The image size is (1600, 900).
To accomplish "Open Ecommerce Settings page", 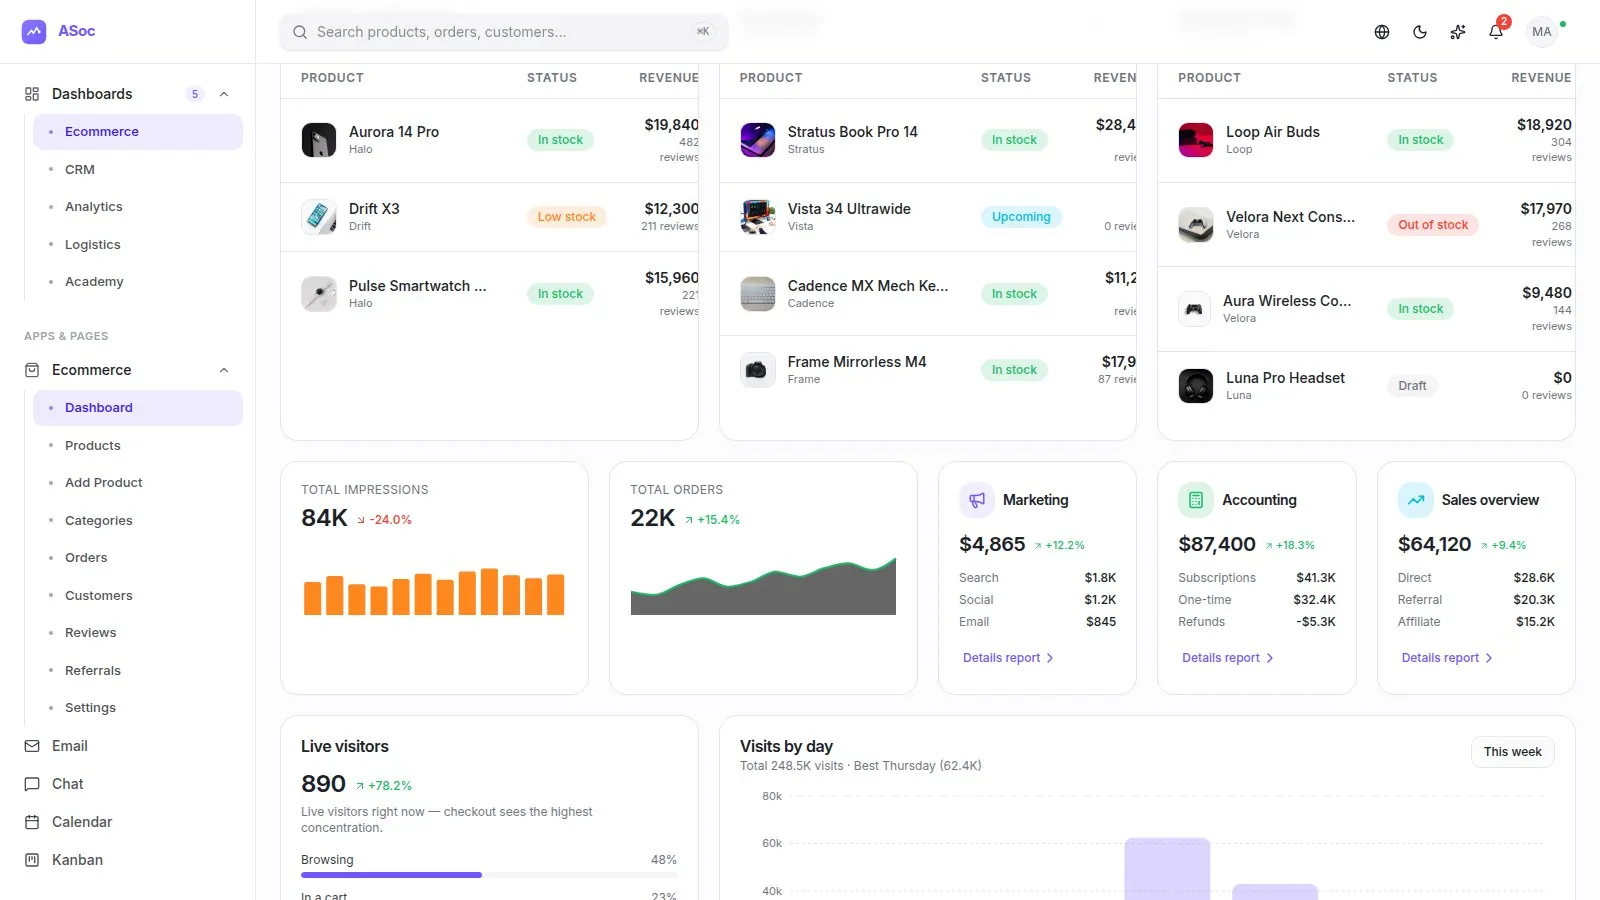I will pyautogui.click(x=138, y=708).
